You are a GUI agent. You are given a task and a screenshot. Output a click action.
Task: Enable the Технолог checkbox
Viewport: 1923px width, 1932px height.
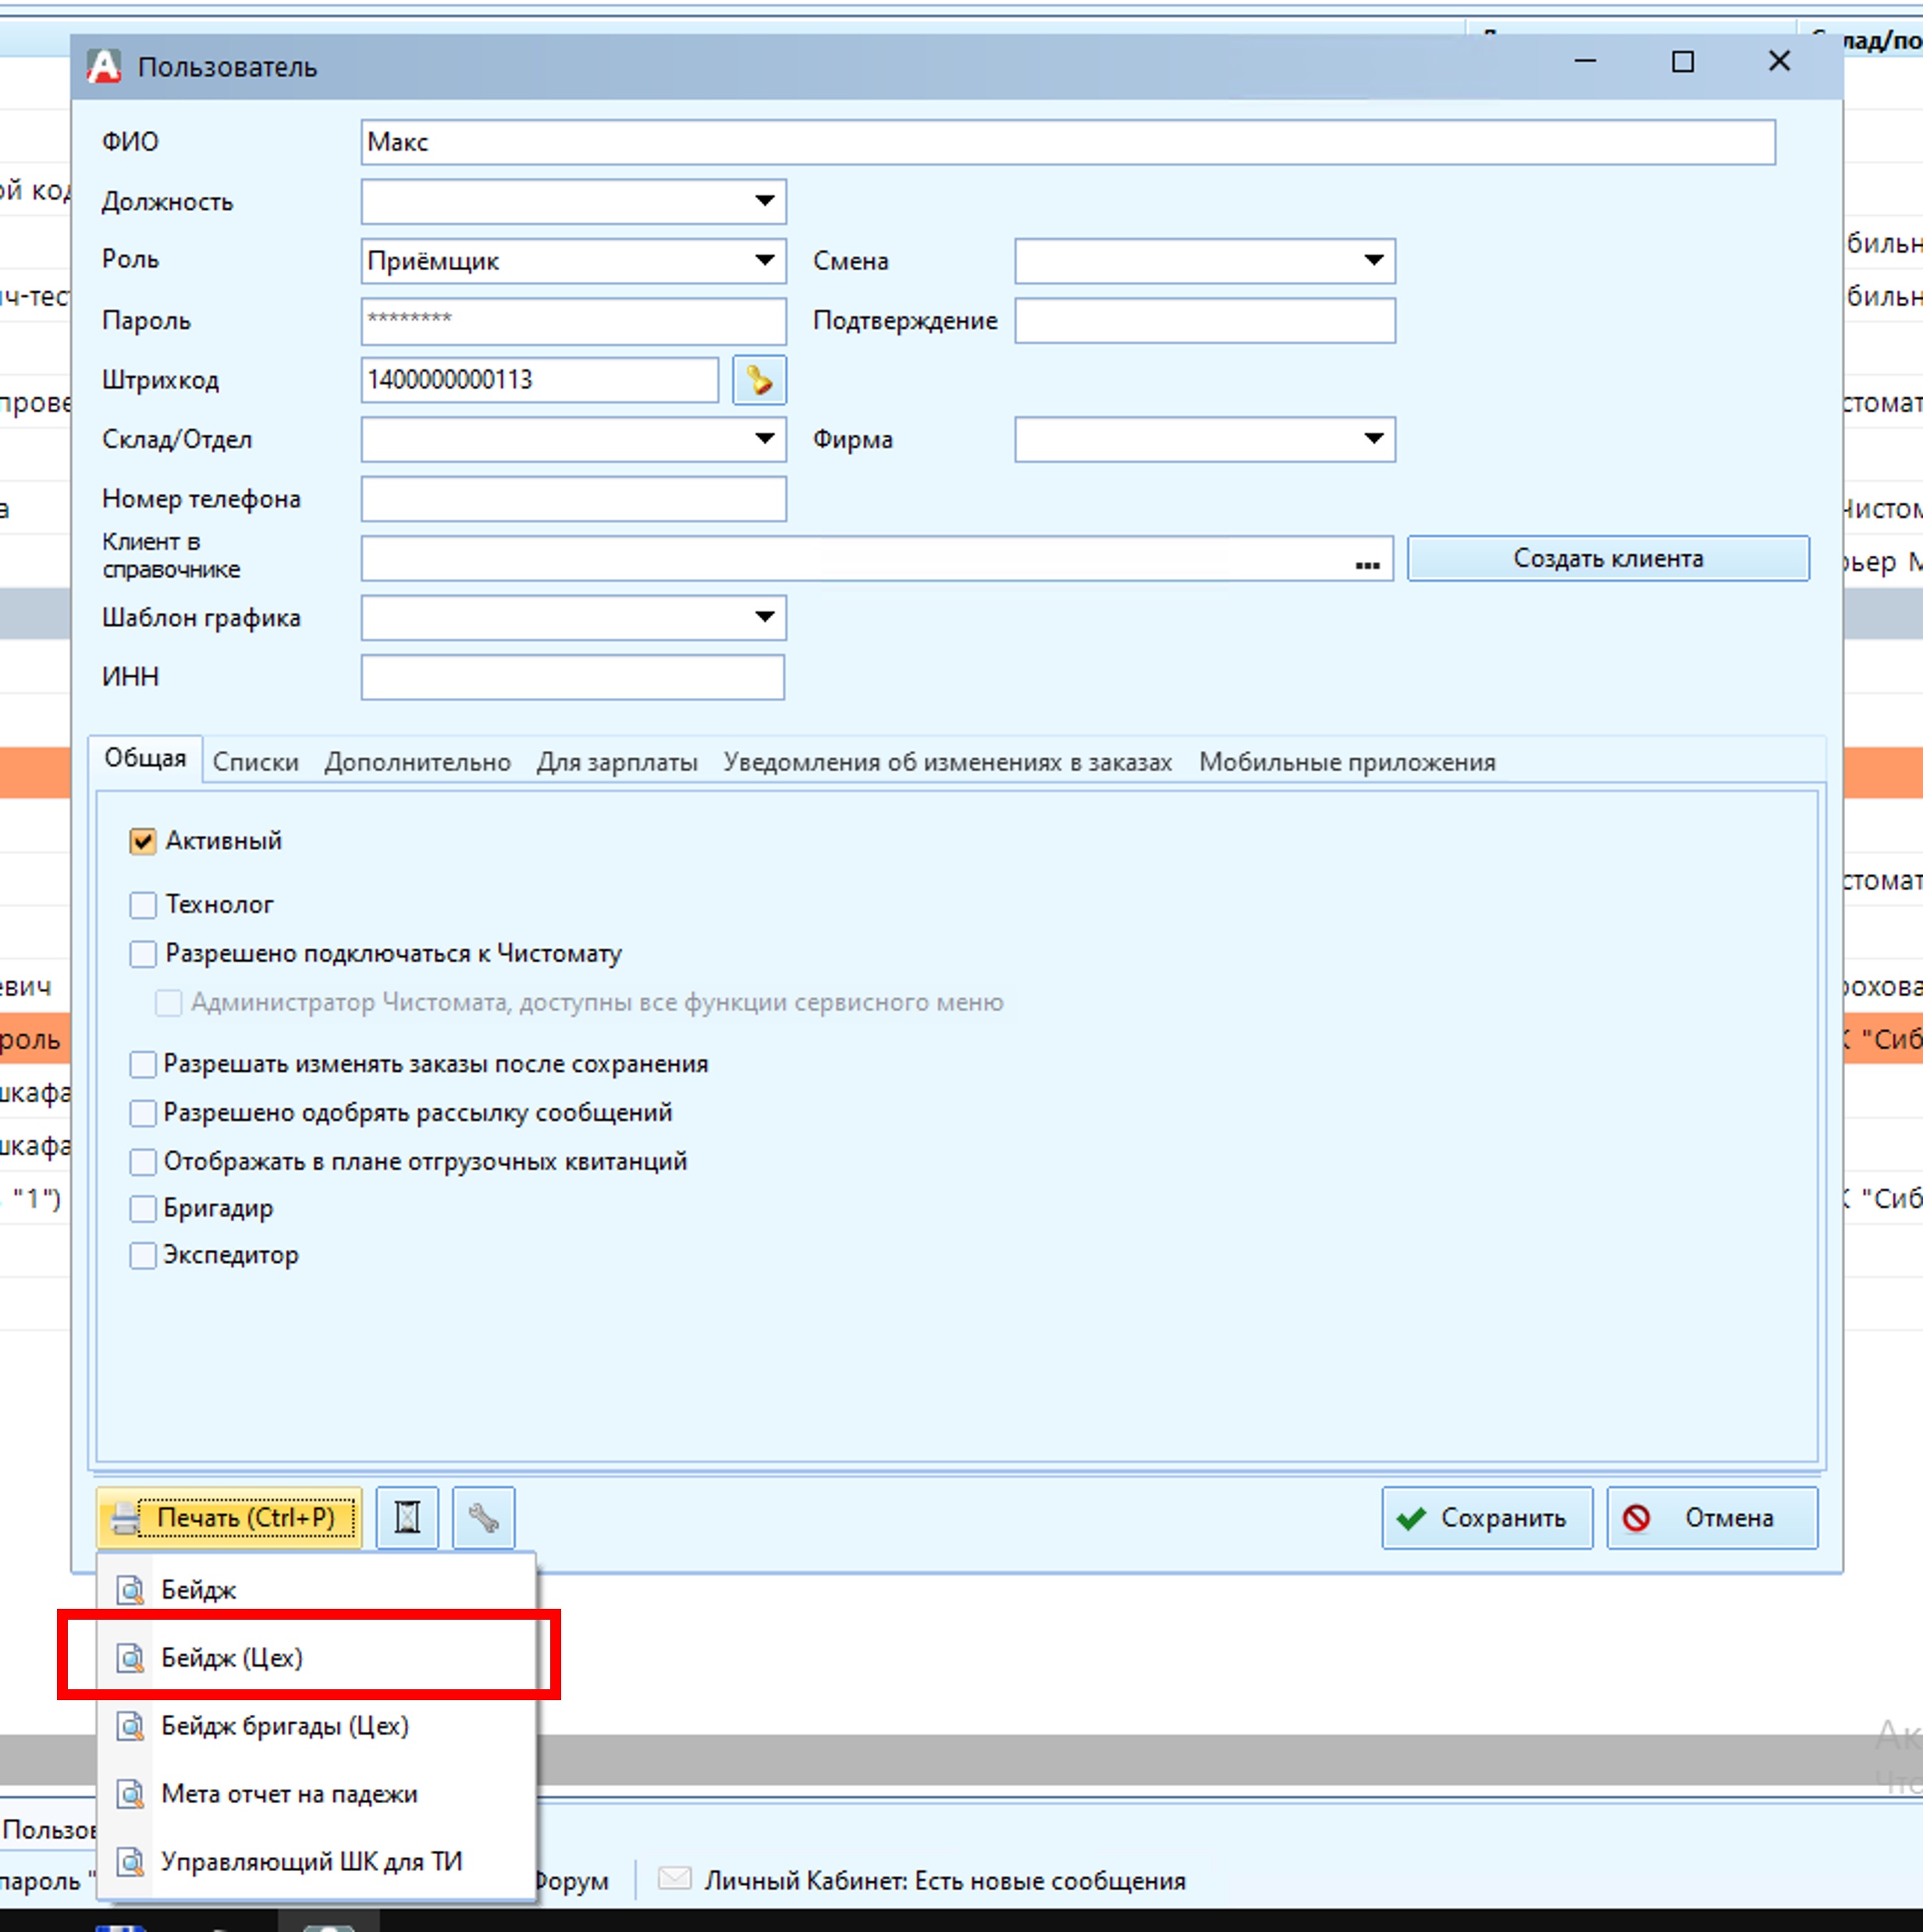(143, 905)
